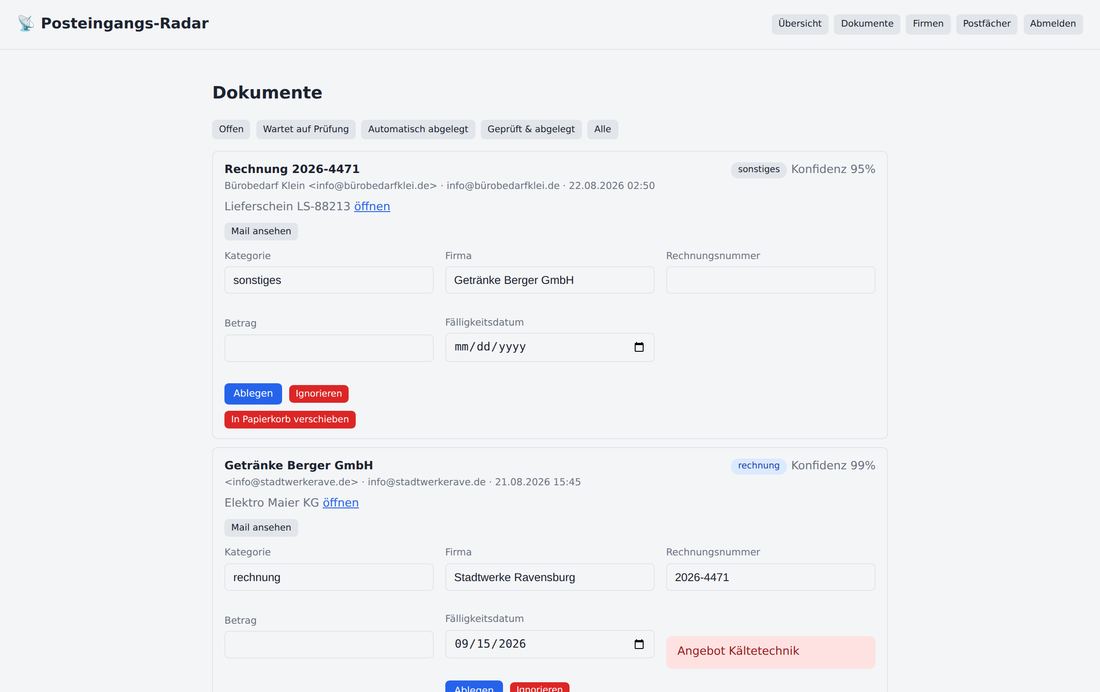Ignore the Rechnung 2026-4471 document
The width and height of the screenshot is (1100, 692).
[x=318, y=394]
